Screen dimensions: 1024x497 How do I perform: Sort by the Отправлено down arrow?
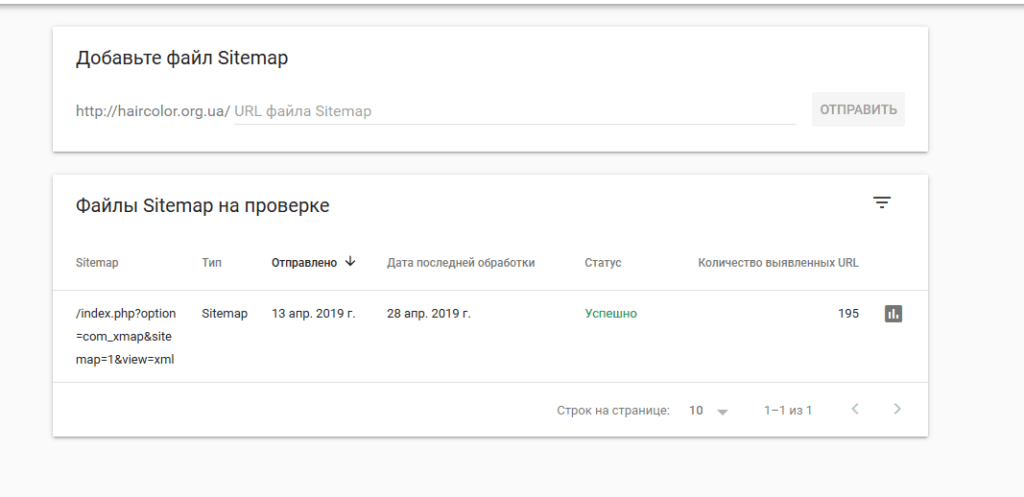pos(350,262)
